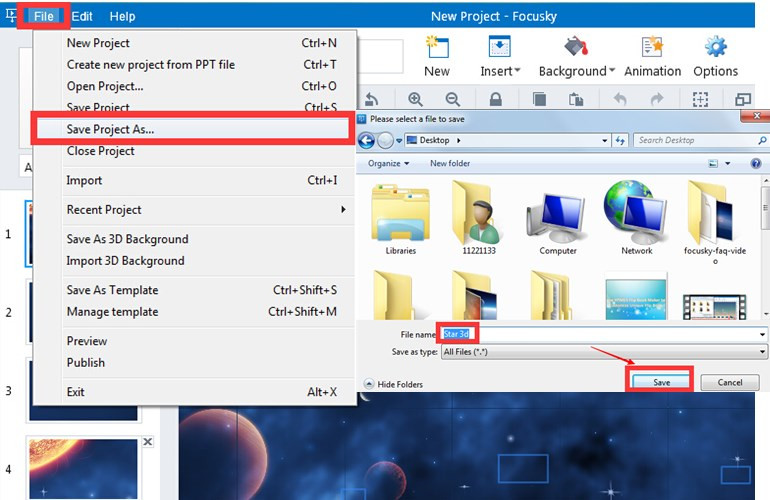Open the Insert toolbar icon
The height and width of the screenshot is (500, 770).
[x=499, y=48]
